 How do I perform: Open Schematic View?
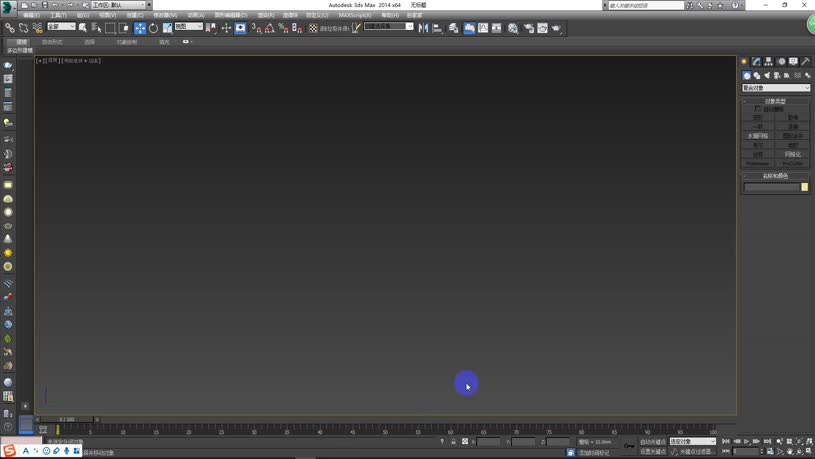pyautogui.click(x=496, y=28)
